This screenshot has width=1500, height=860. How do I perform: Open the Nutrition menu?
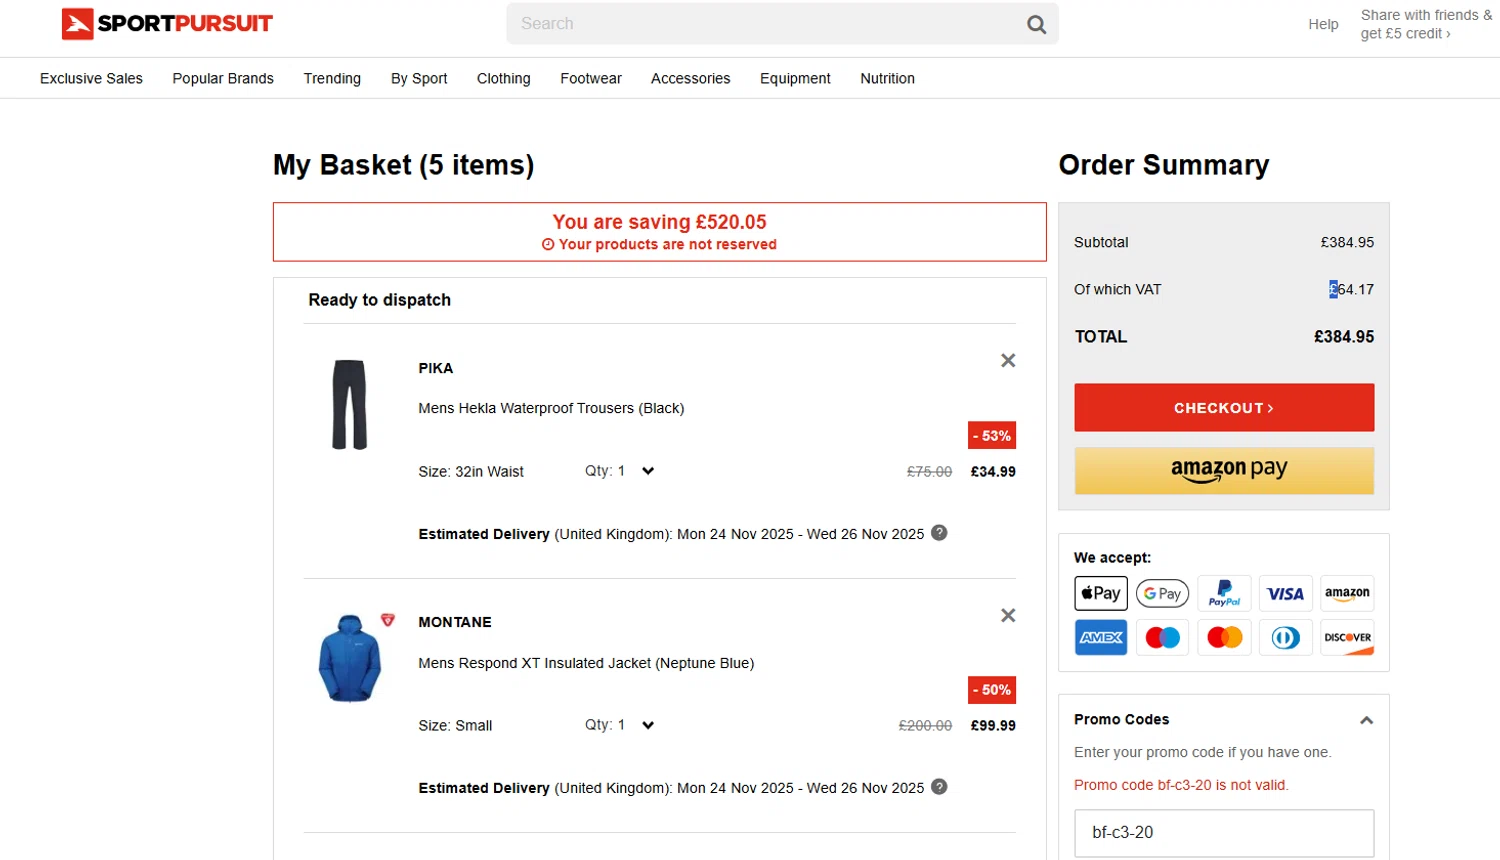(887, 78)
